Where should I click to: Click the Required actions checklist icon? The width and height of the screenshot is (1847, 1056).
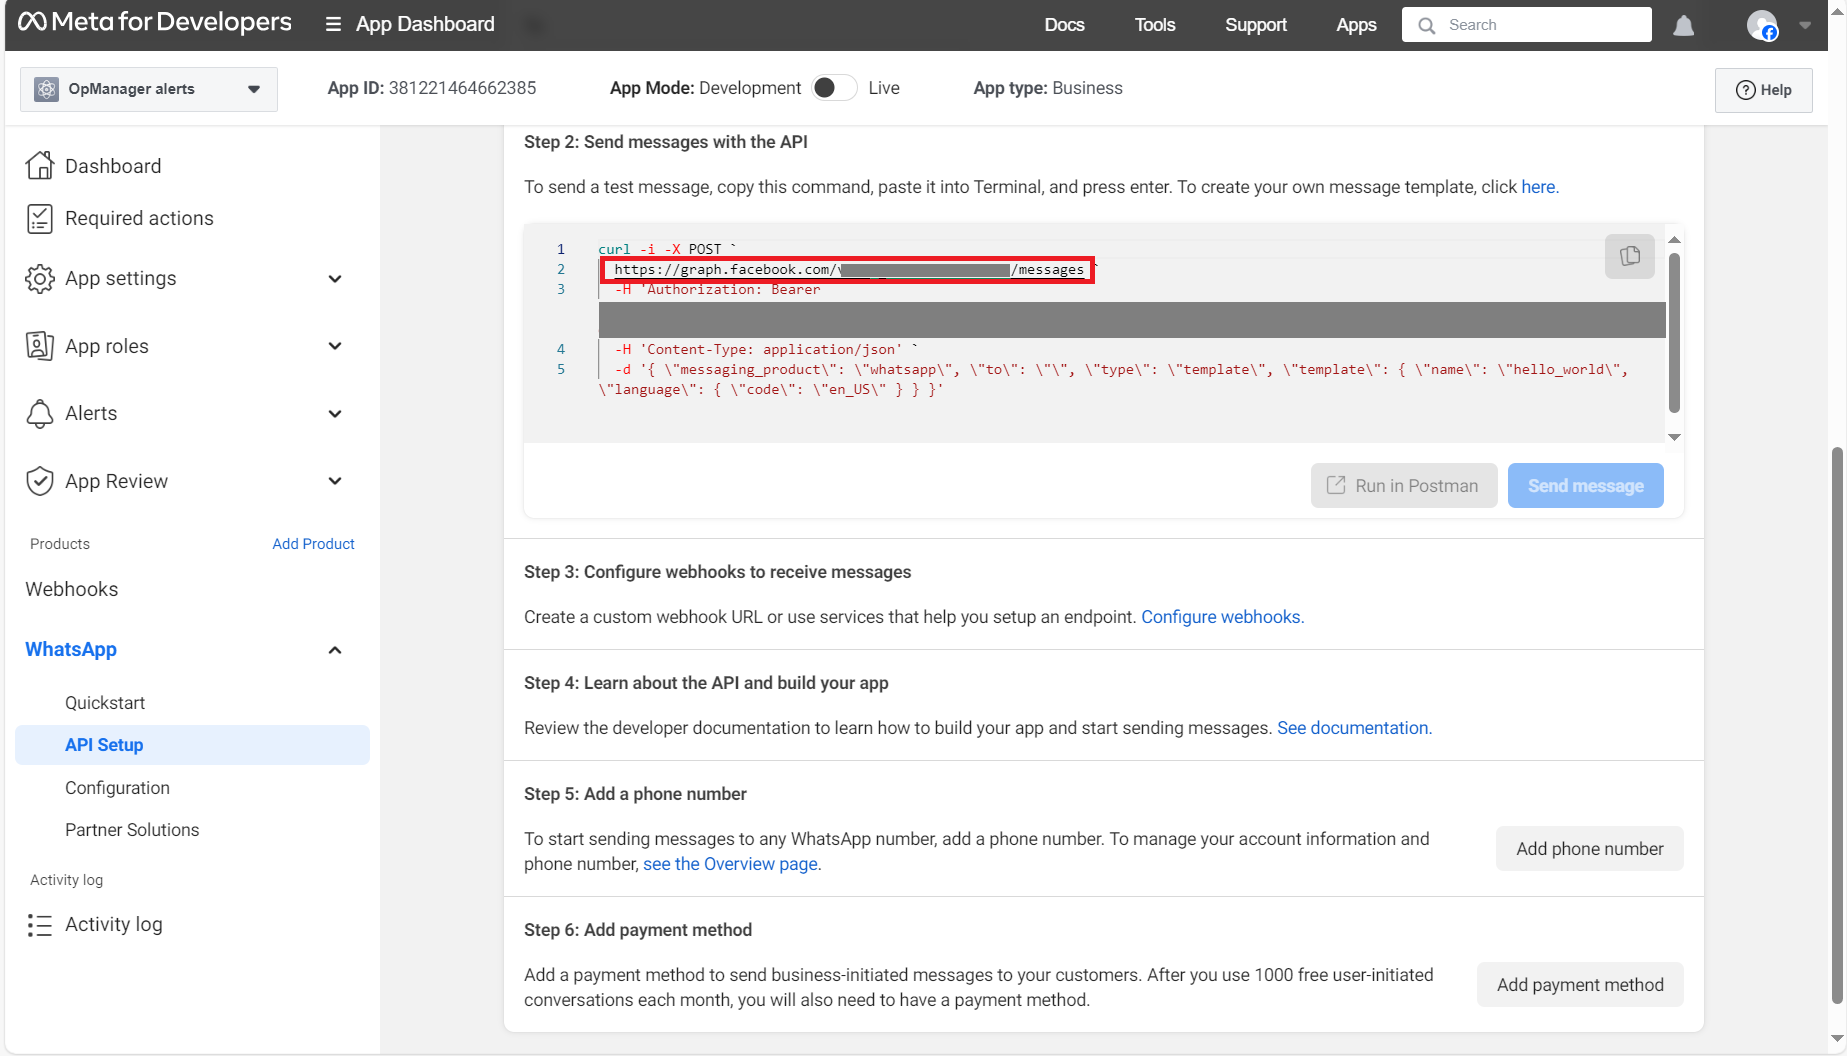pos(40,218)
